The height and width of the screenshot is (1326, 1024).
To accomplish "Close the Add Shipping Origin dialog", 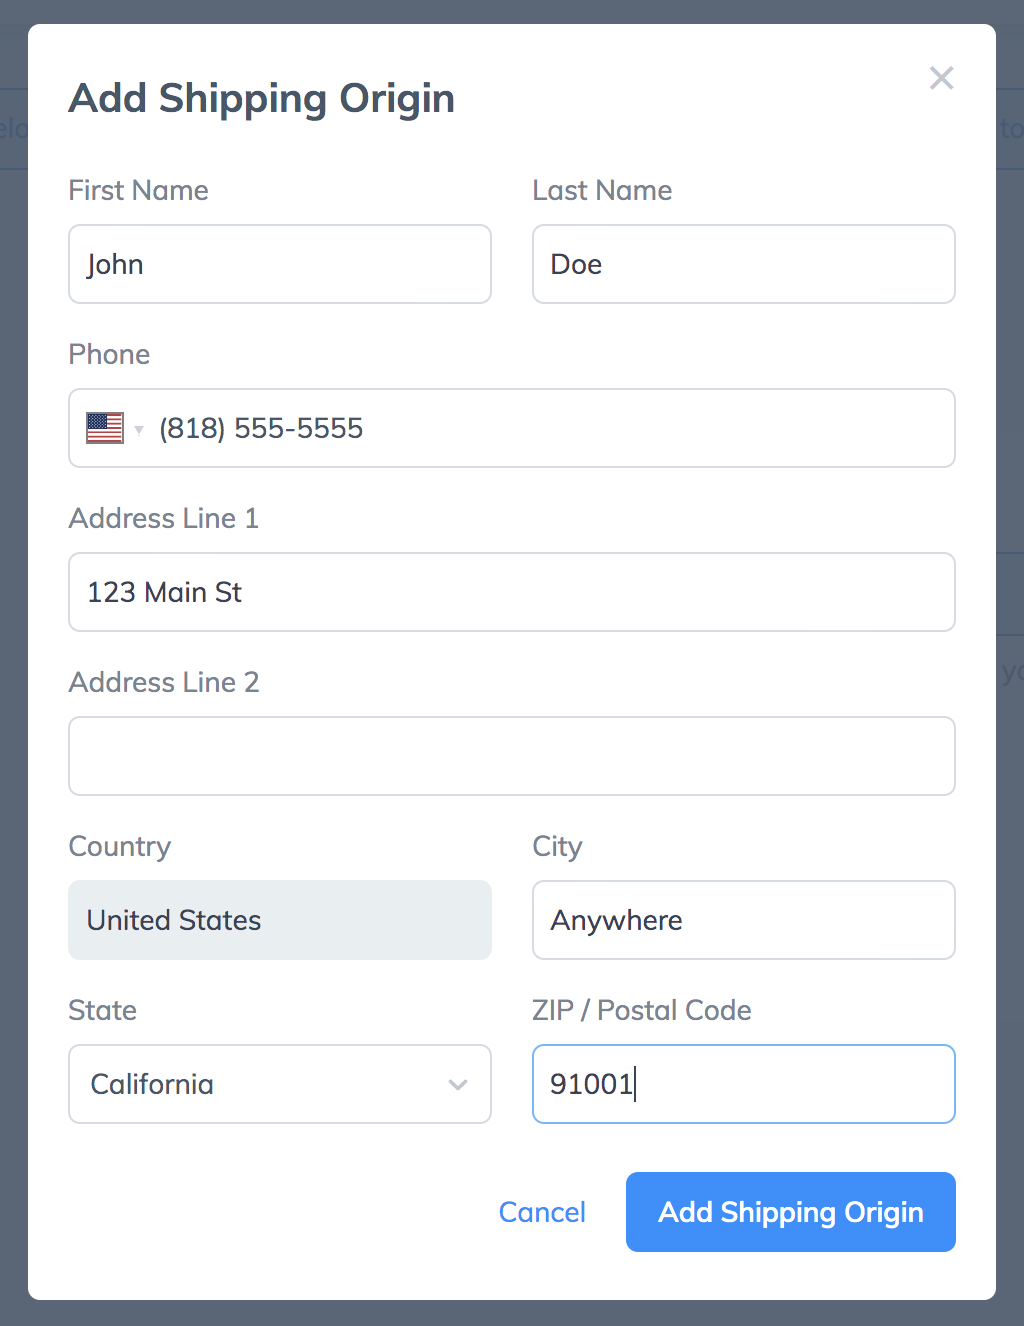I will click(x=941, y=78).
